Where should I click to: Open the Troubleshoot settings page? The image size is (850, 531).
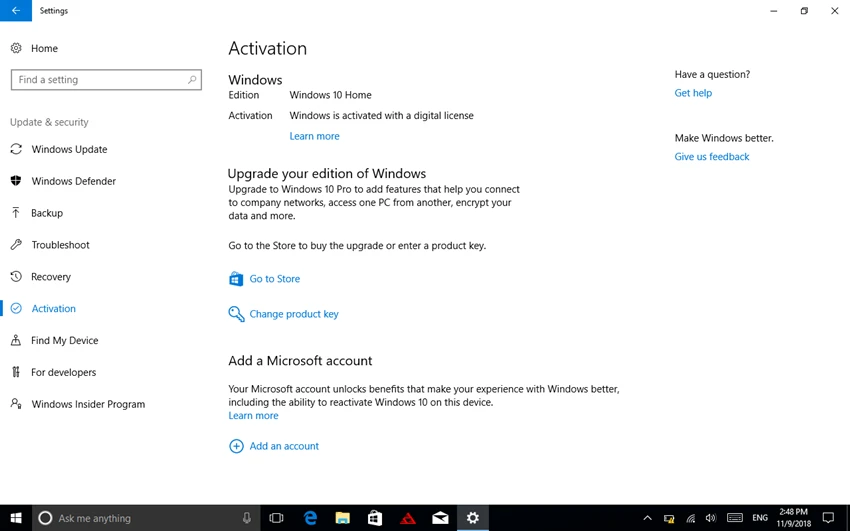point(61,245)
